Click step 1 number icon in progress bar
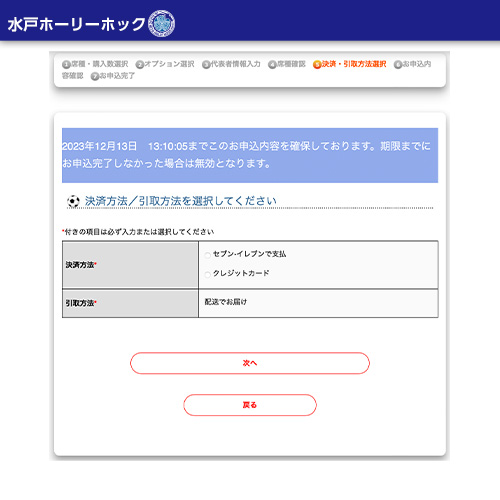 click(66, 64)
